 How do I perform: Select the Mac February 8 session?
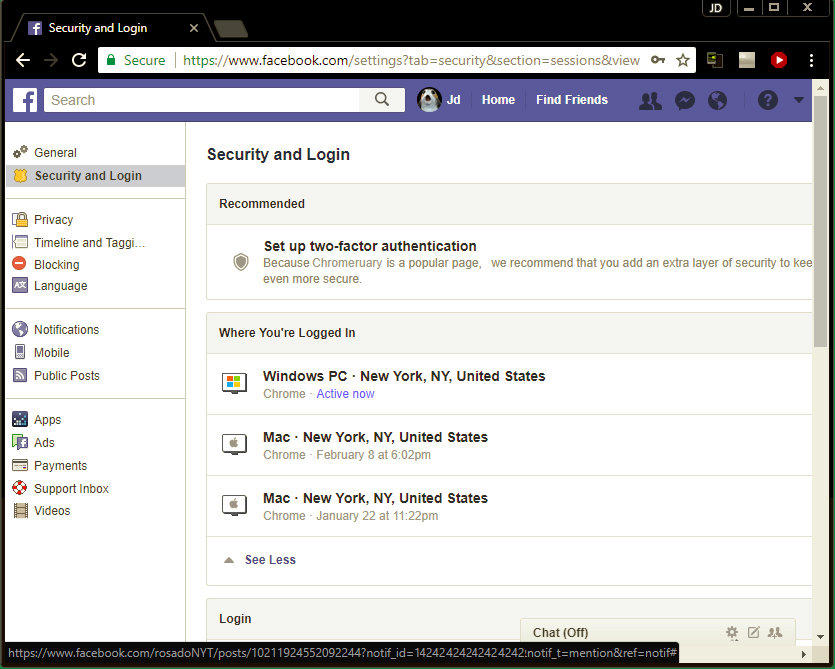[x=510, y=445]
